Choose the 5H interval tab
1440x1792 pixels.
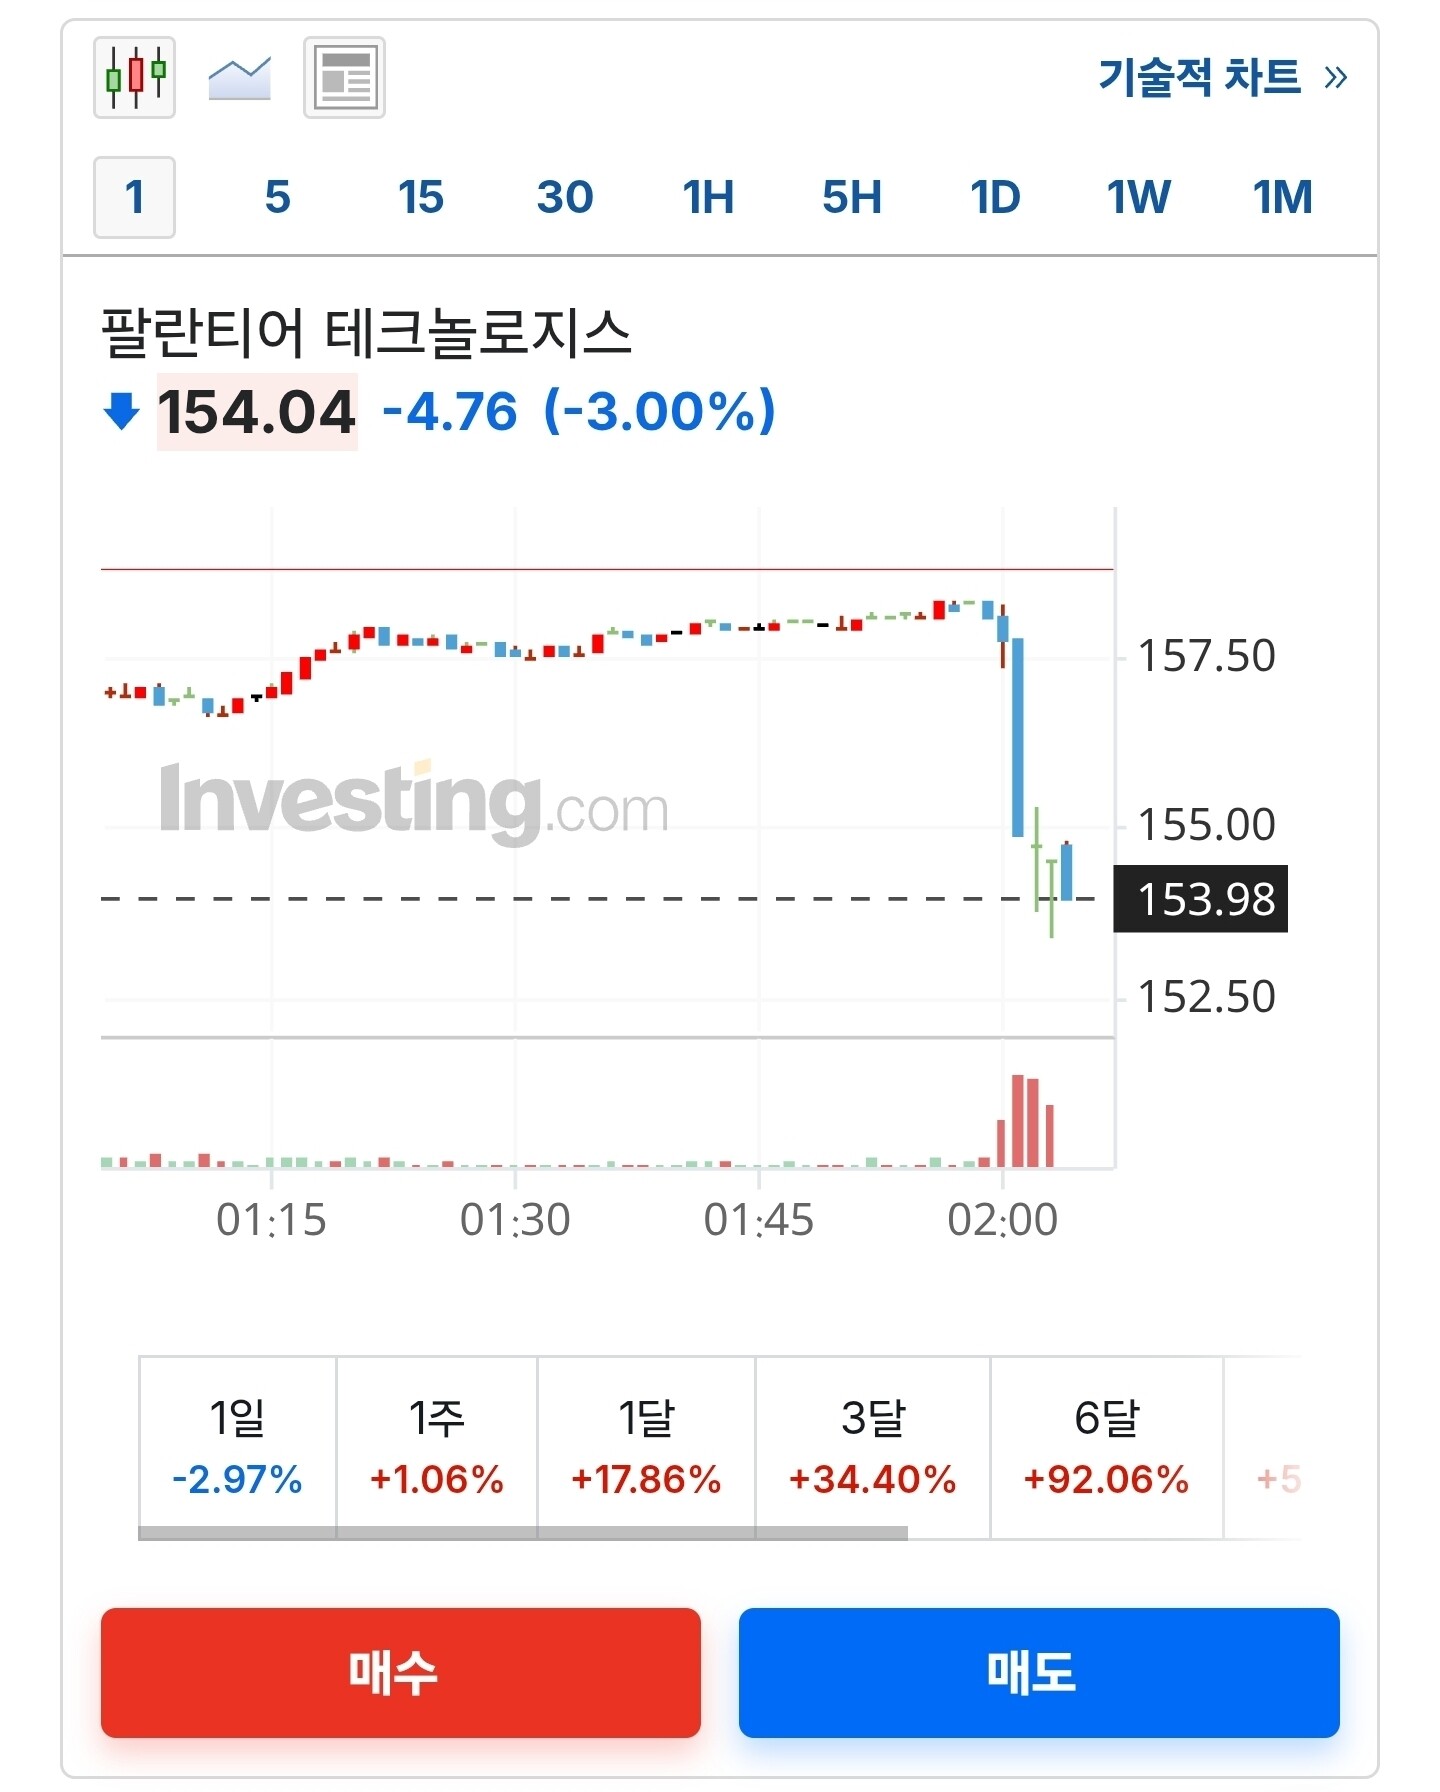pos(852,197)
